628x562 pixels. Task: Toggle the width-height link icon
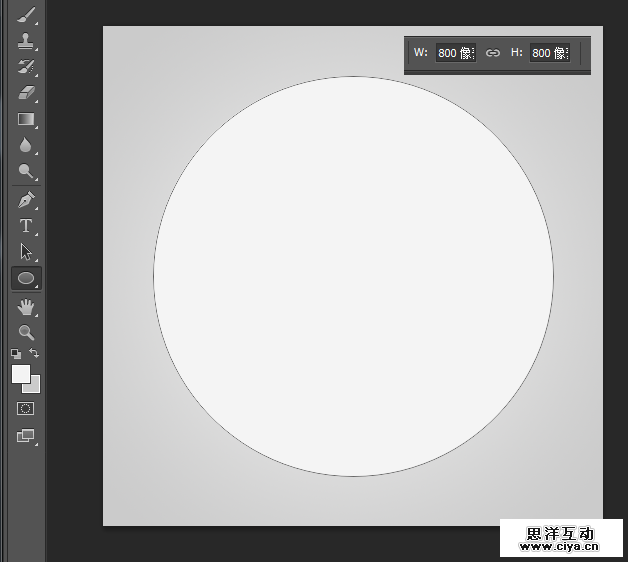492,53
